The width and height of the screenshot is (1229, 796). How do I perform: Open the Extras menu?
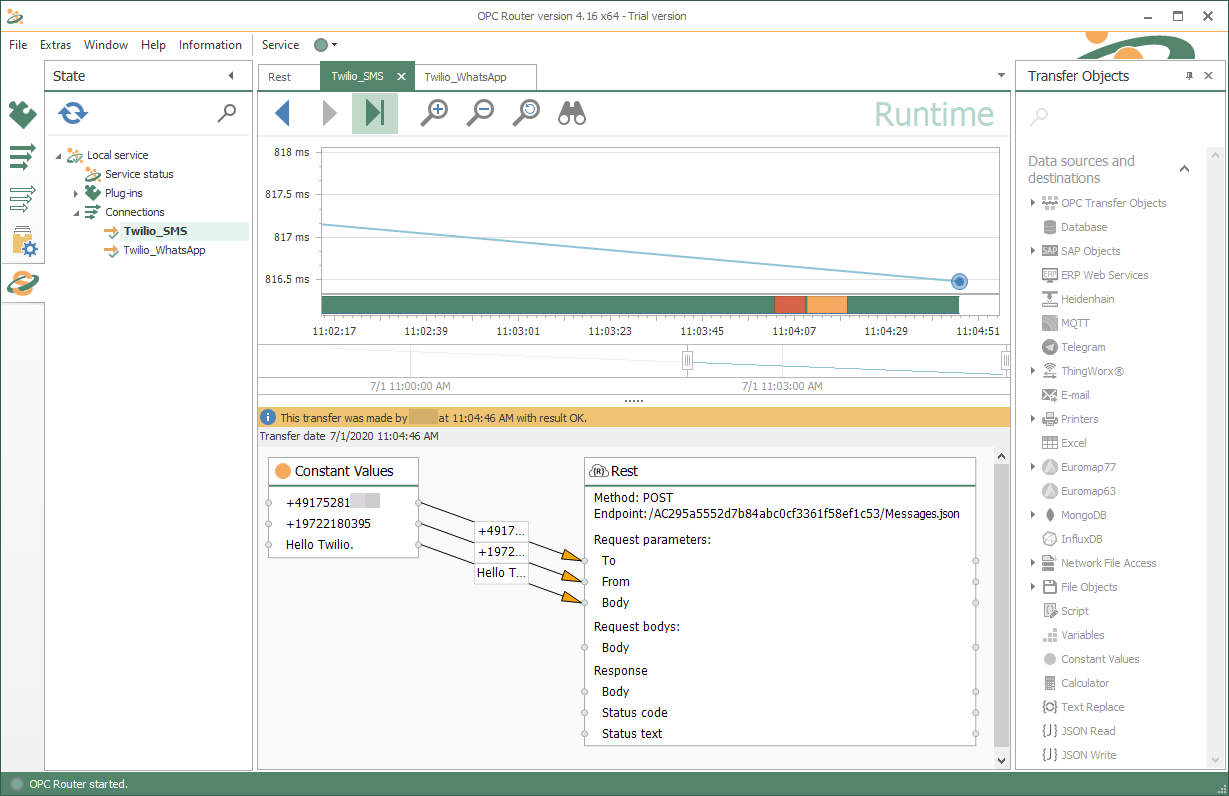pyautogui.click(x=55, y=45)
